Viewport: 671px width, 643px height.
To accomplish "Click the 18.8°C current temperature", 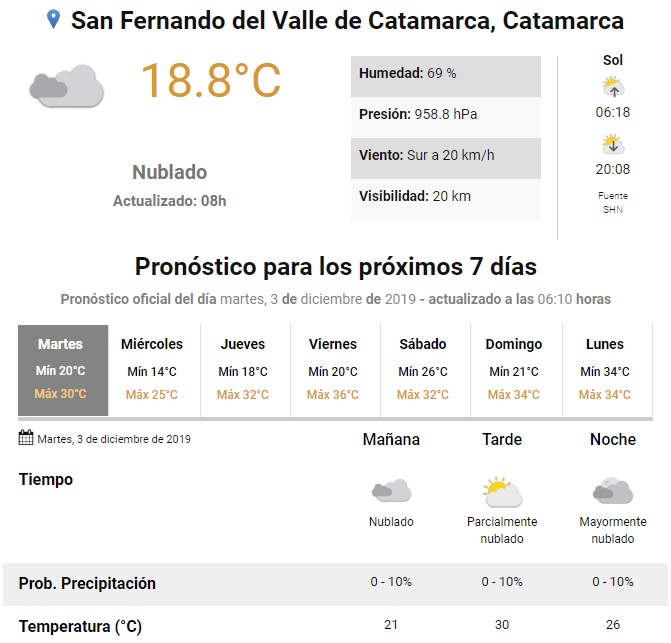I will (211, 80).
